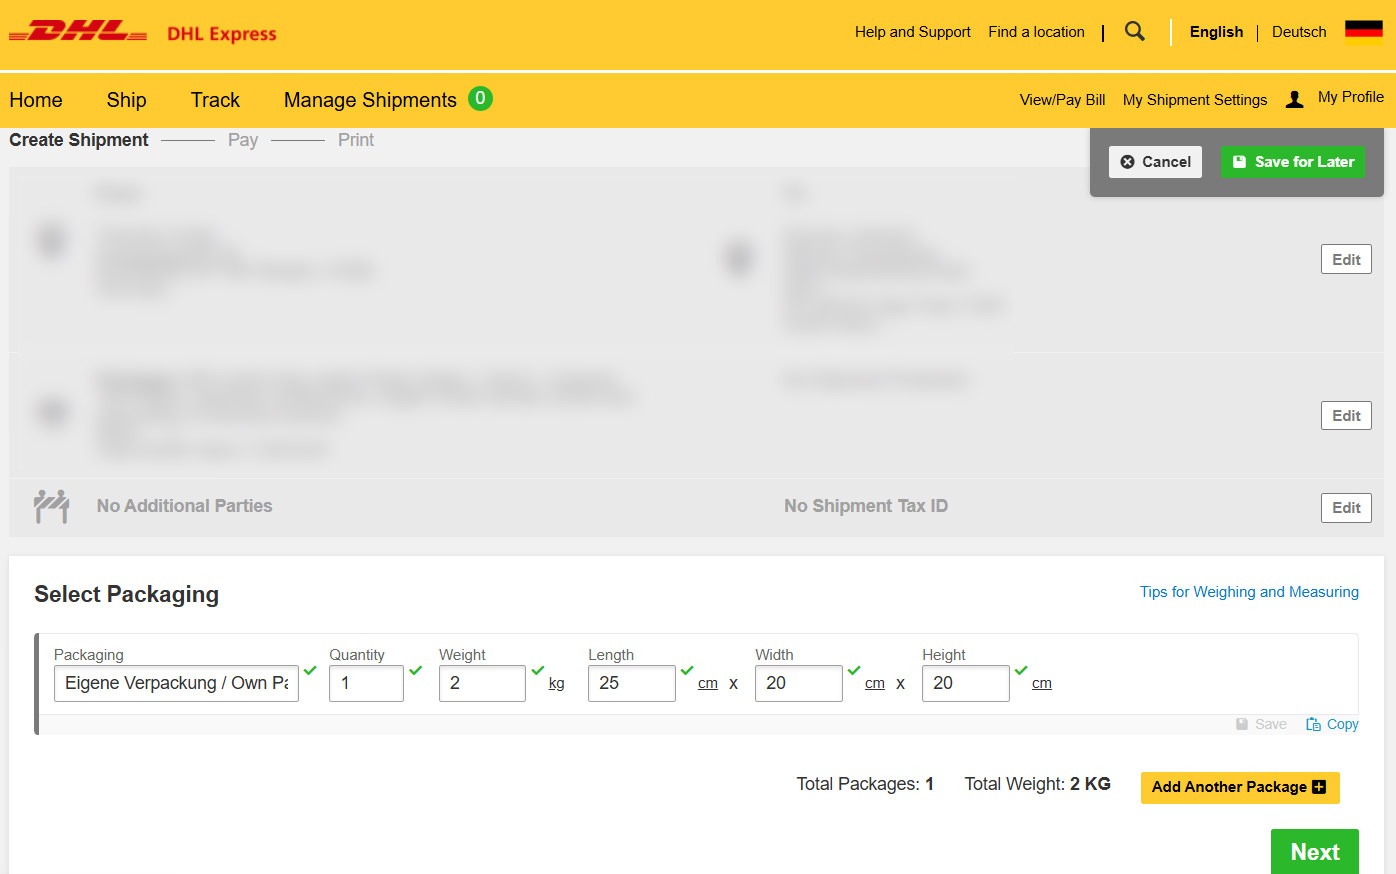This screenshot has height=874, width=1396.
Task: Click the Quantity field
Action: click(366, 683)
